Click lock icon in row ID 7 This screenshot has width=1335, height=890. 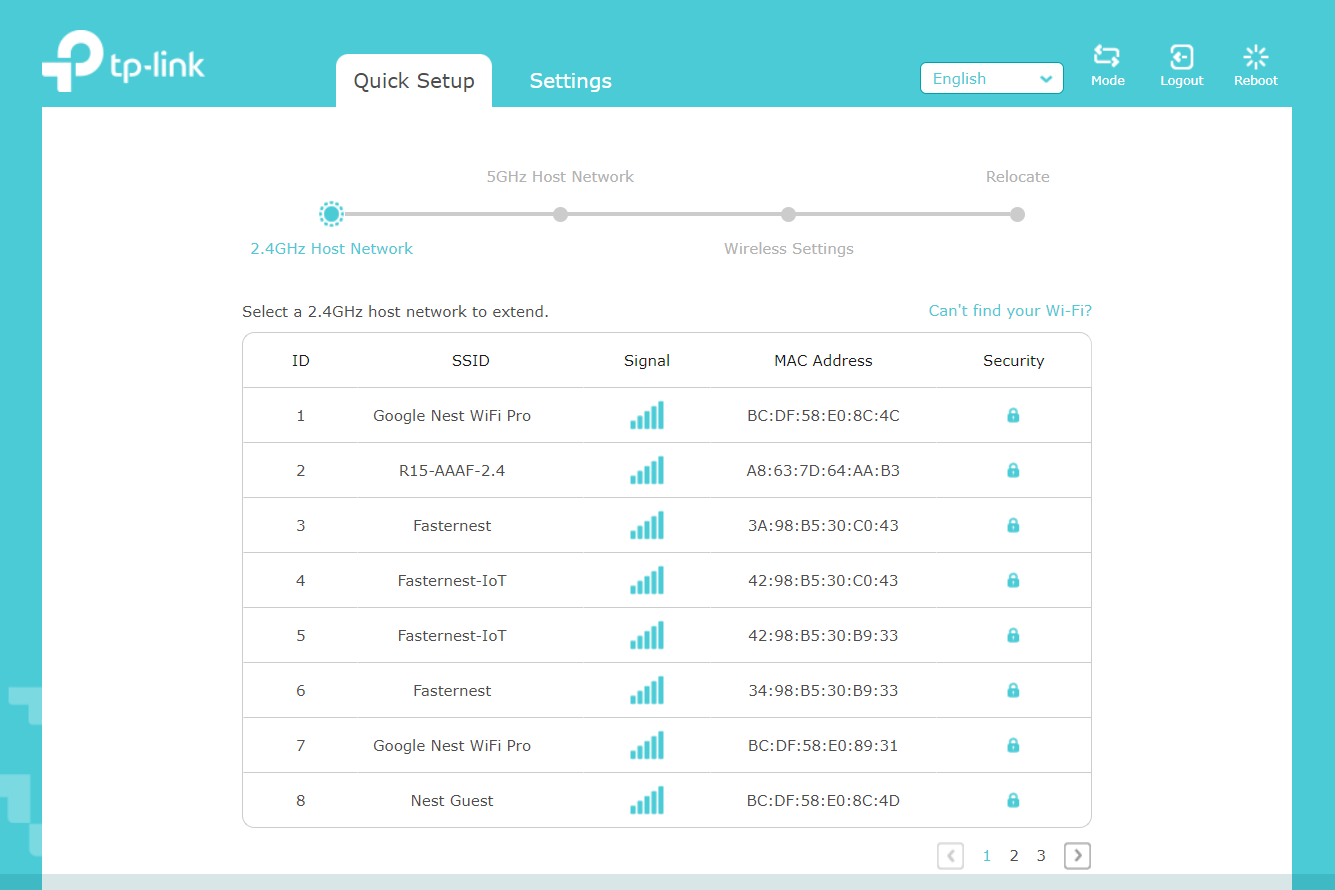point(1013,745)
